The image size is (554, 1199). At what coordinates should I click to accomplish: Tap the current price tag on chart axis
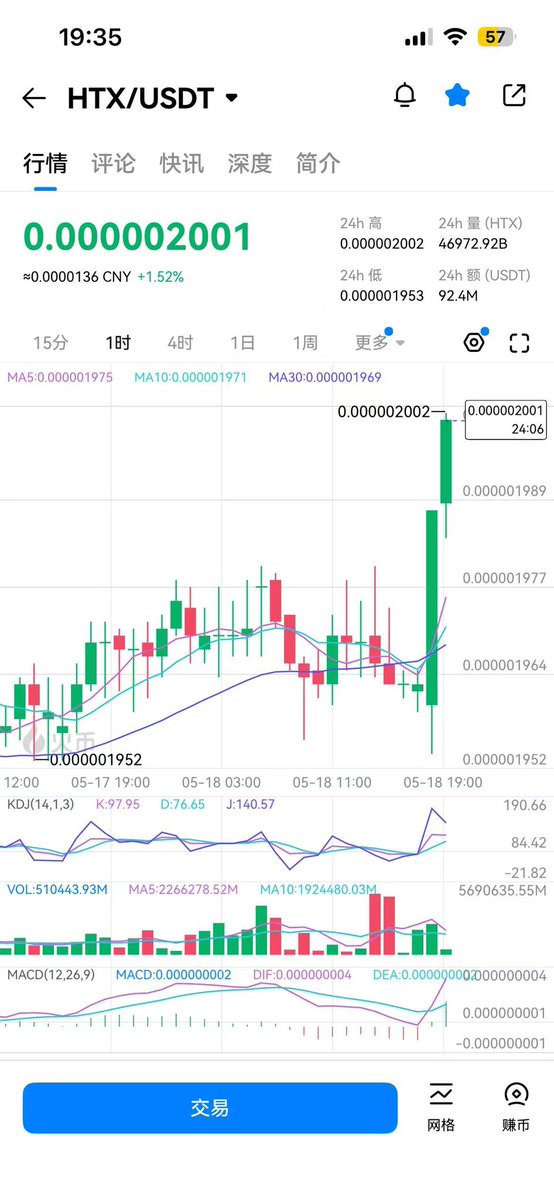pyautogui.click(x=506, y=420)
